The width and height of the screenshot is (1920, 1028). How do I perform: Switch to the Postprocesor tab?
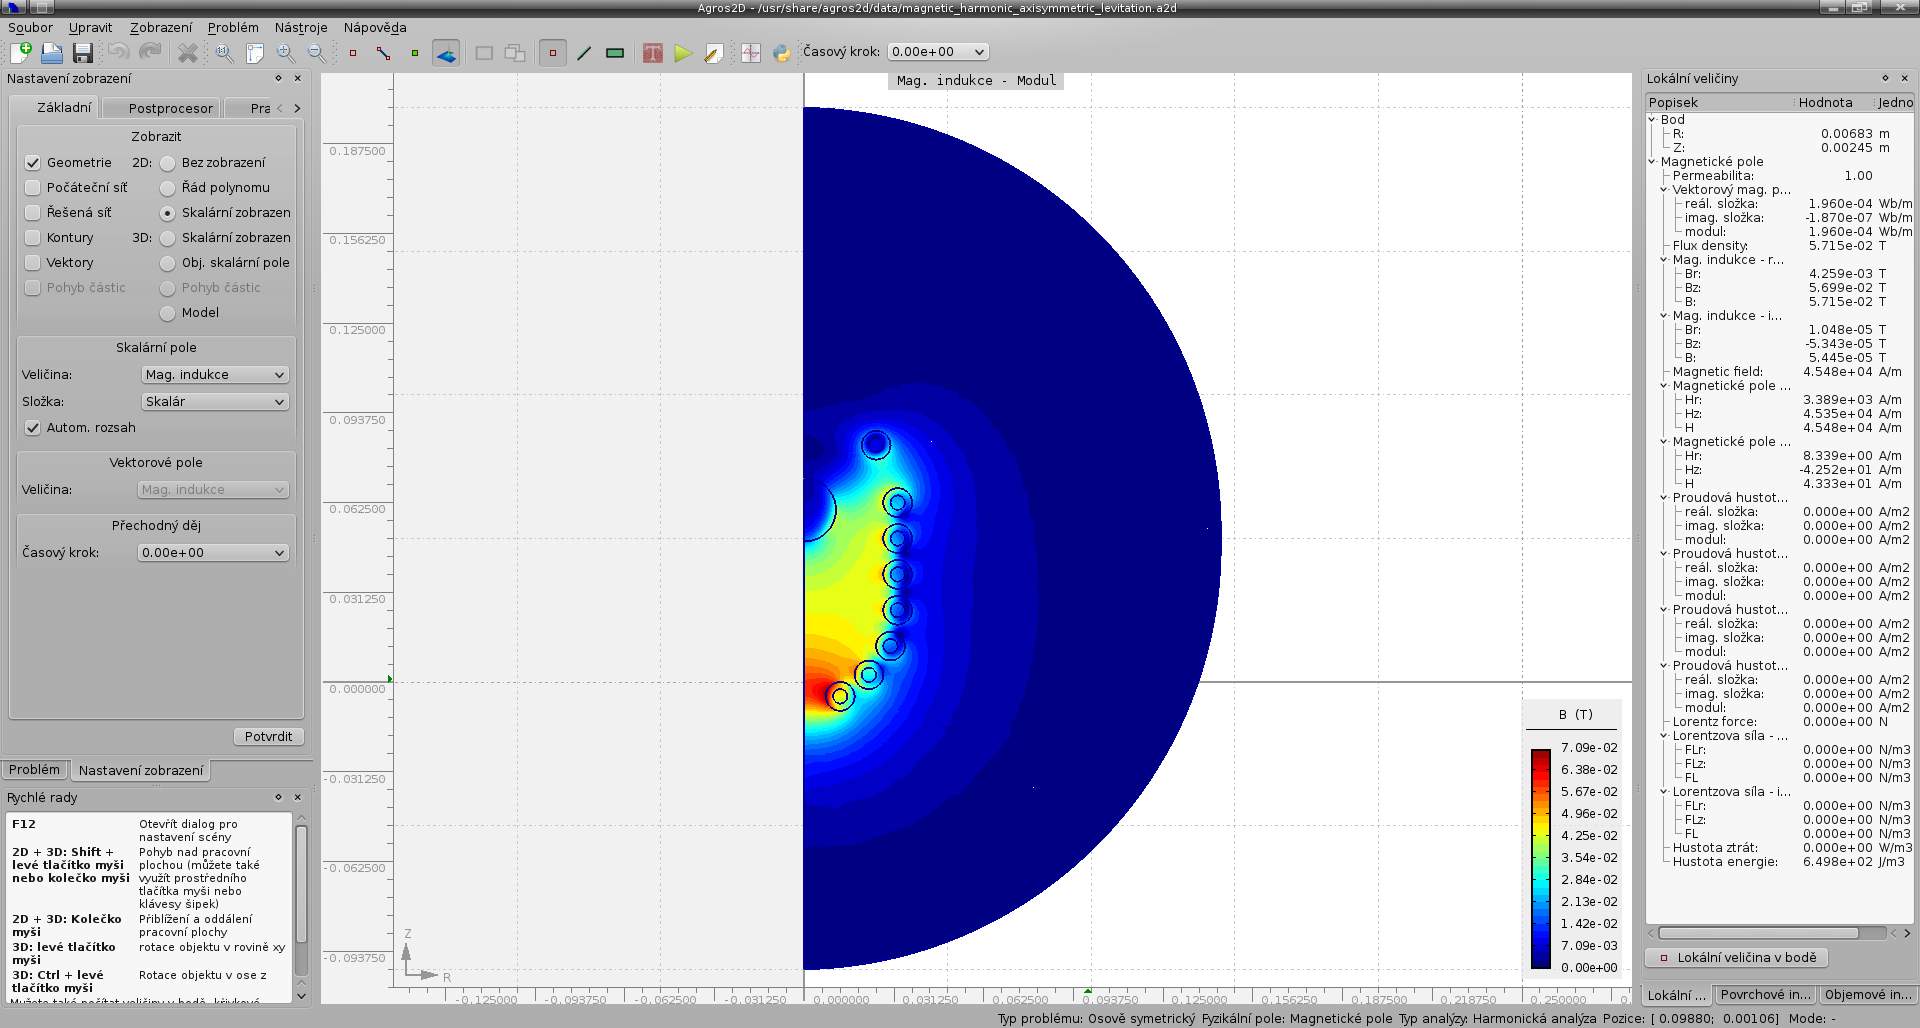pos(170,108)
